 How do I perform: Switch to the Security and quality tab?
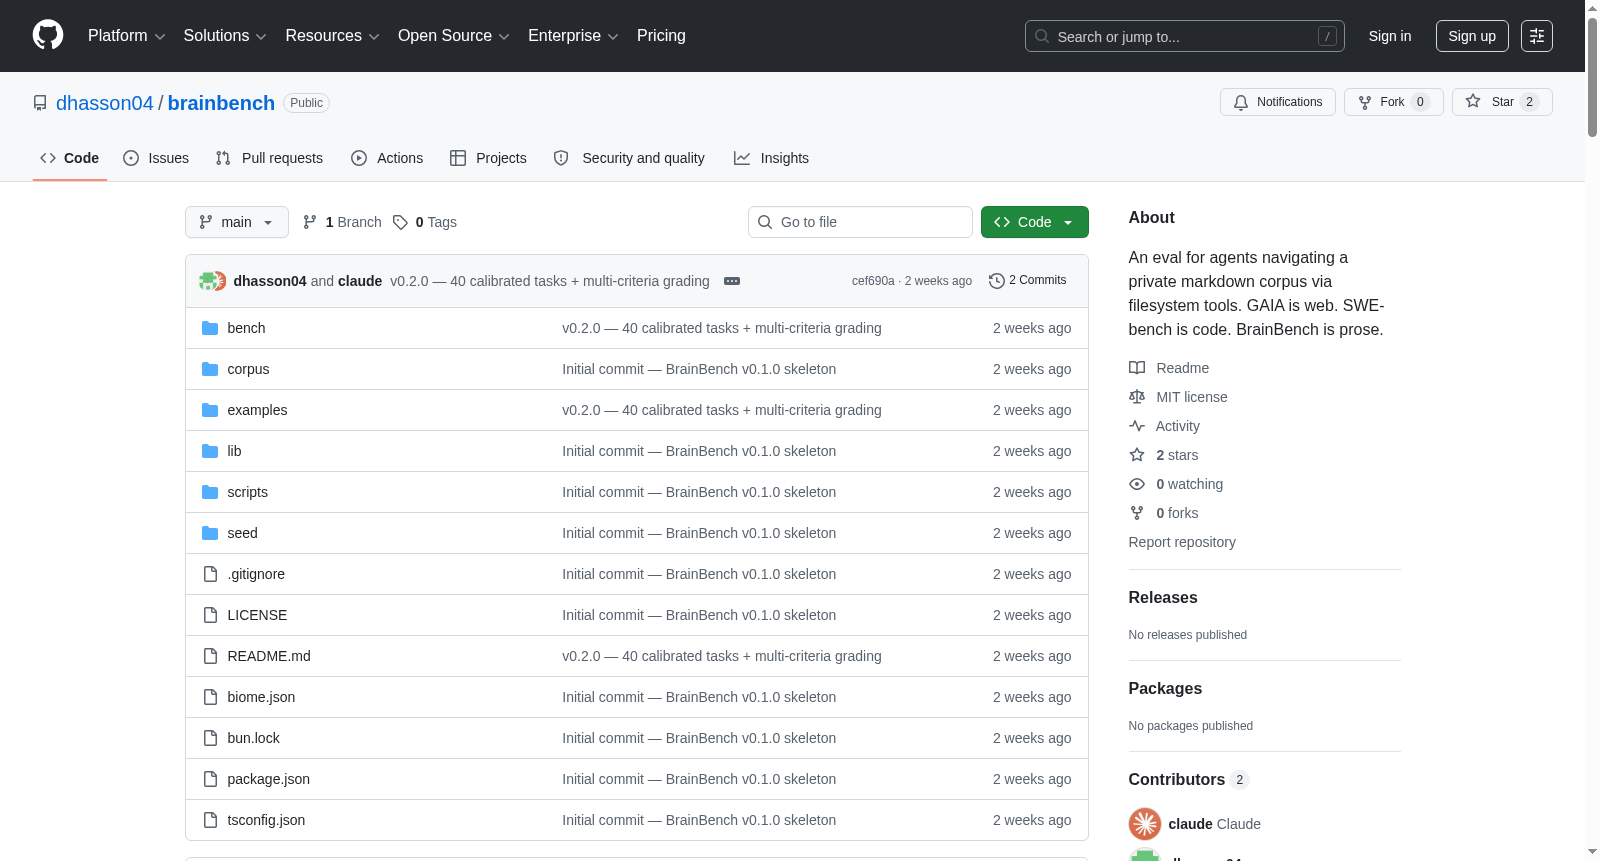(x=629, y=158)
